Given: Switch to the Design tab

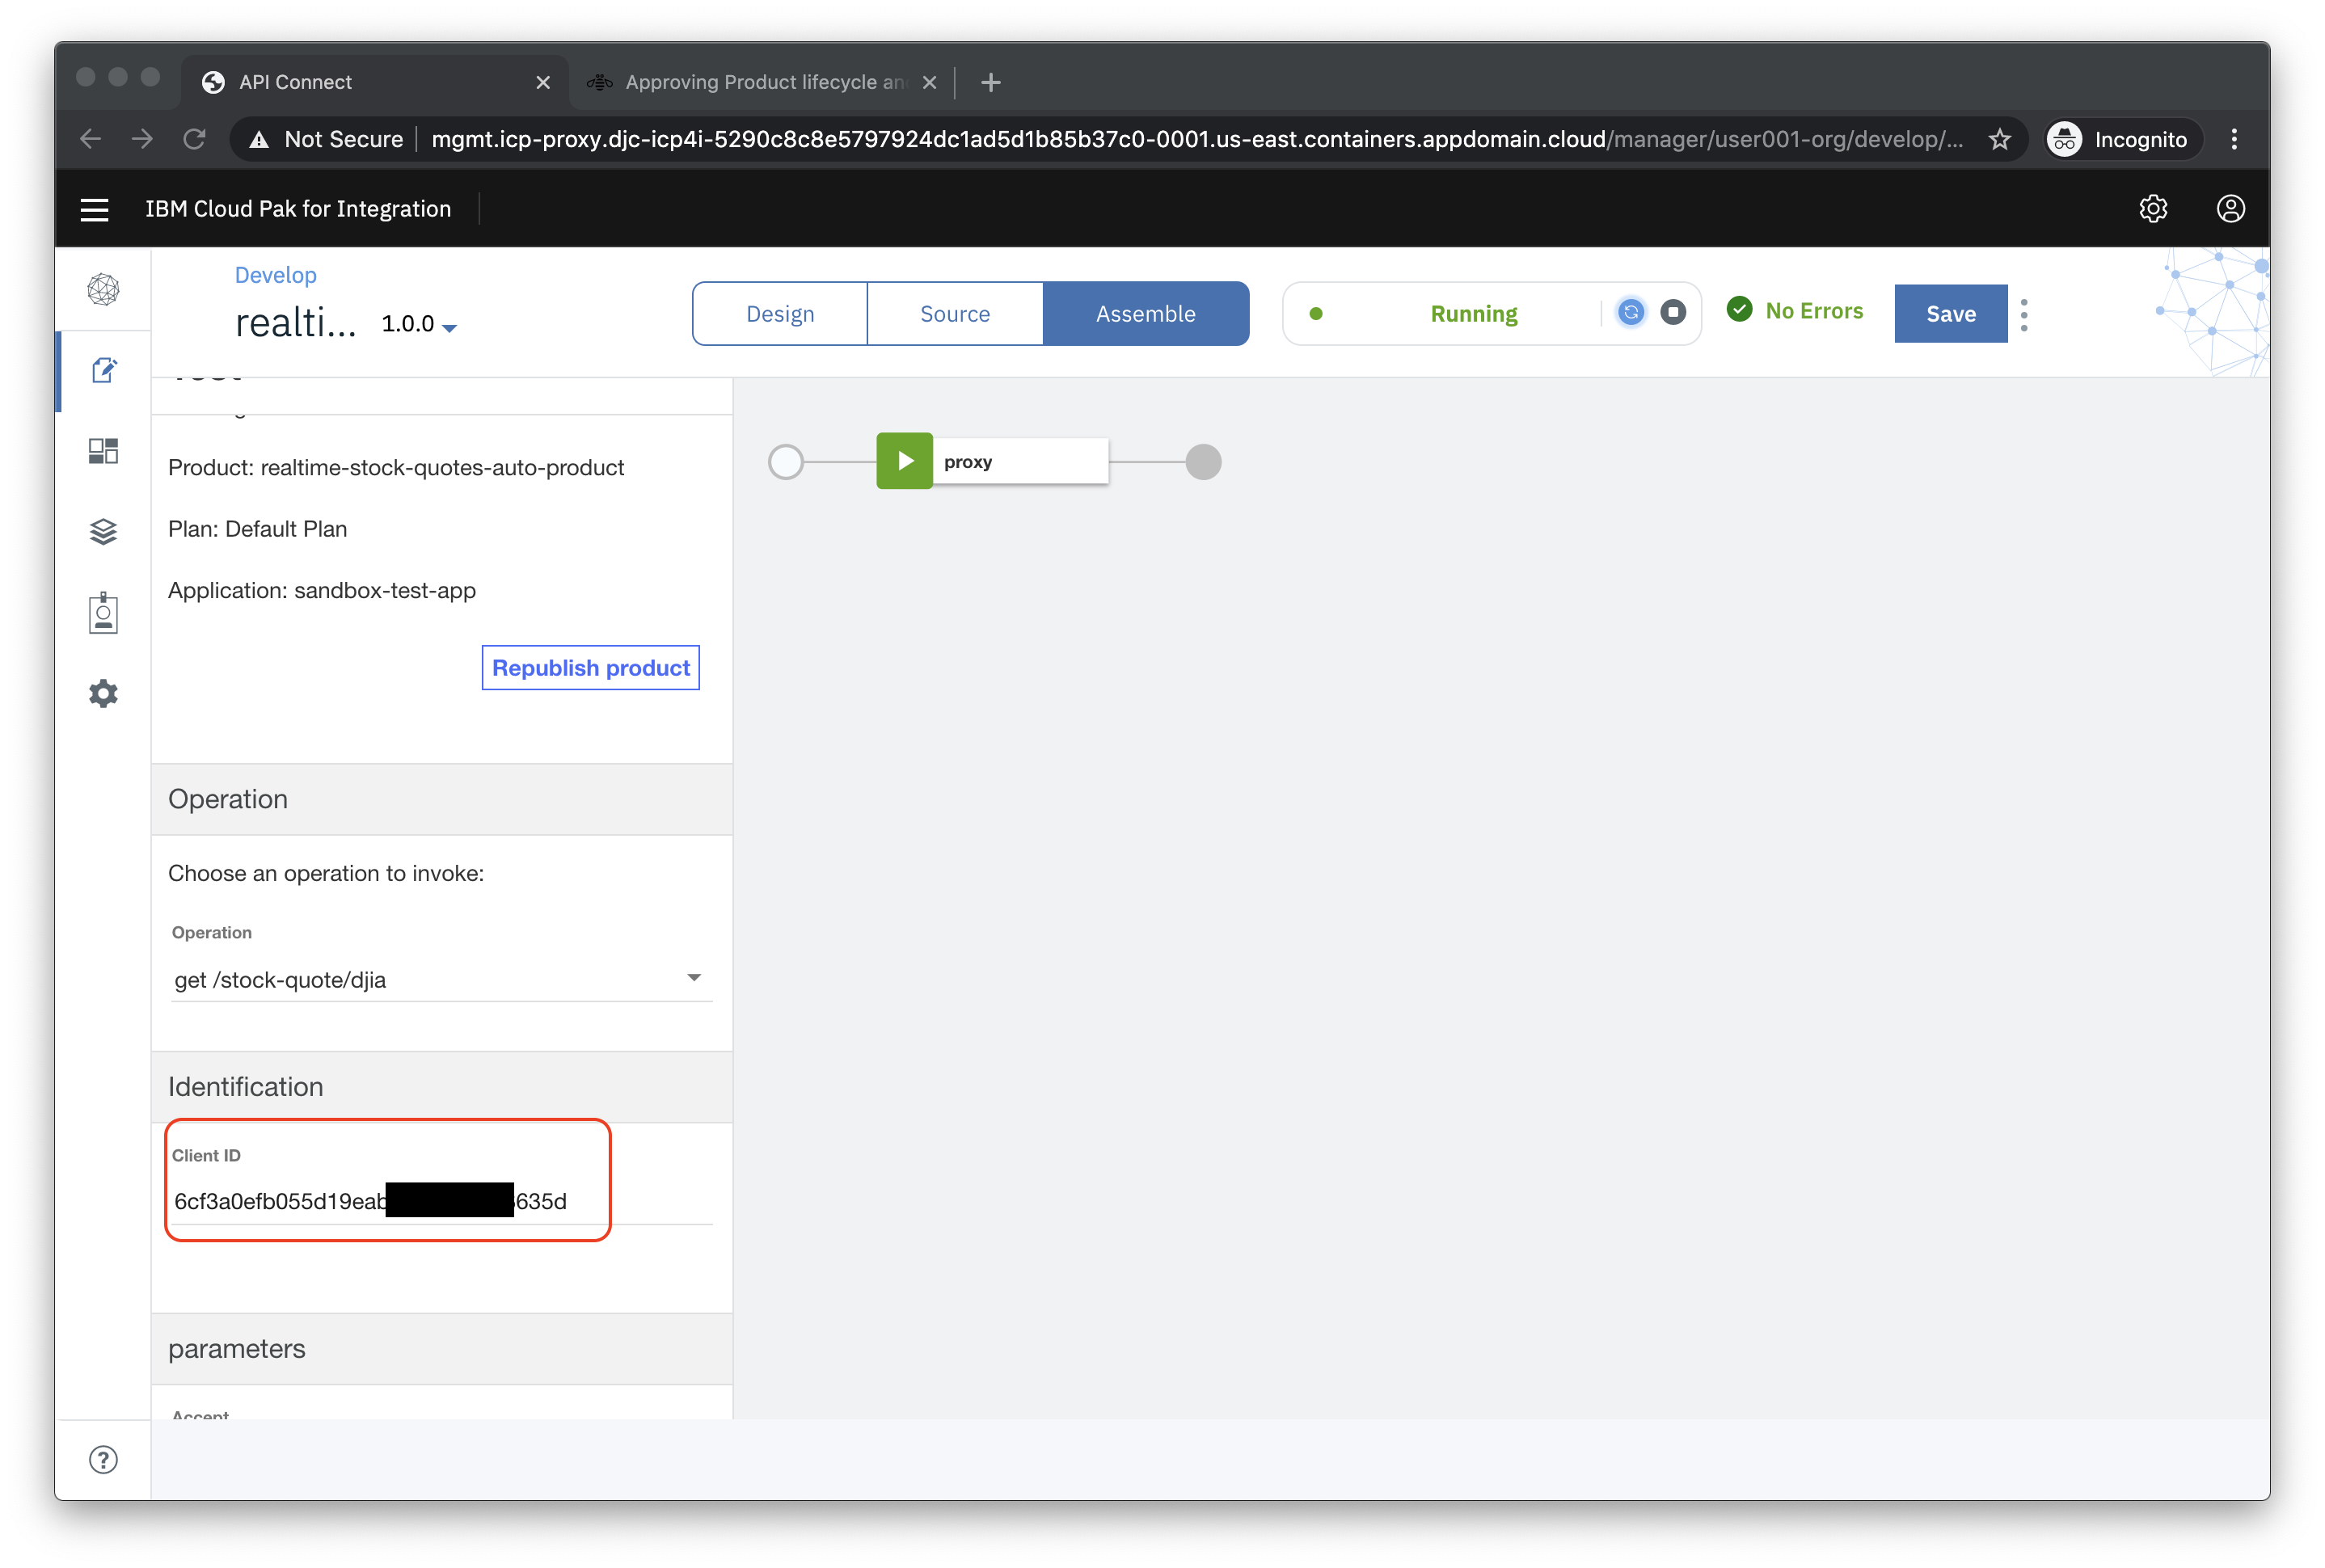Looking at the screenshot, I should pos(780,314).
